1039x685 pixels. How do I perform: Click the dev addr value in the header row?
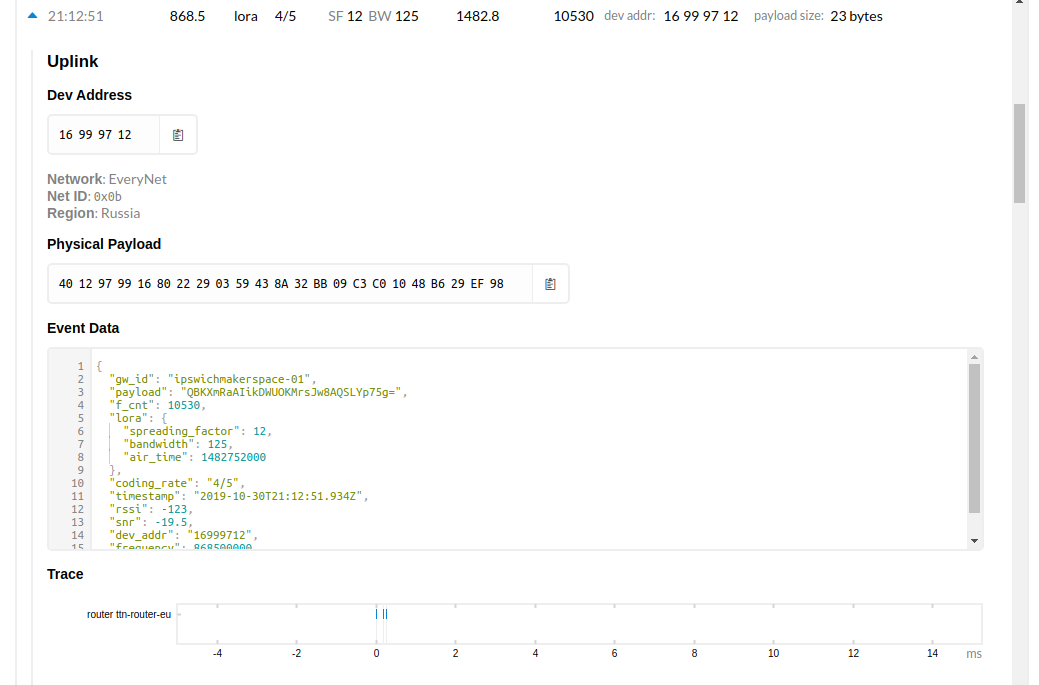[700, 17]
